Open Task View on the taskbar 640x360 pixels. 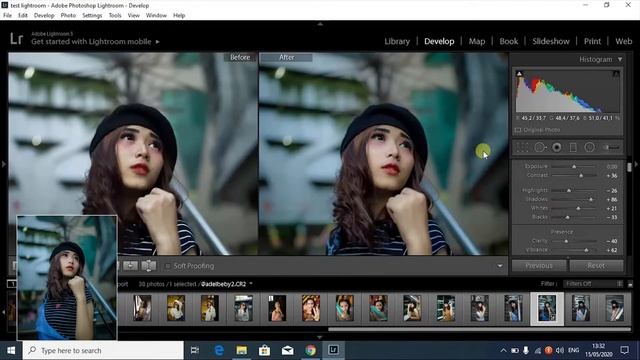click(x=195, y=350)
